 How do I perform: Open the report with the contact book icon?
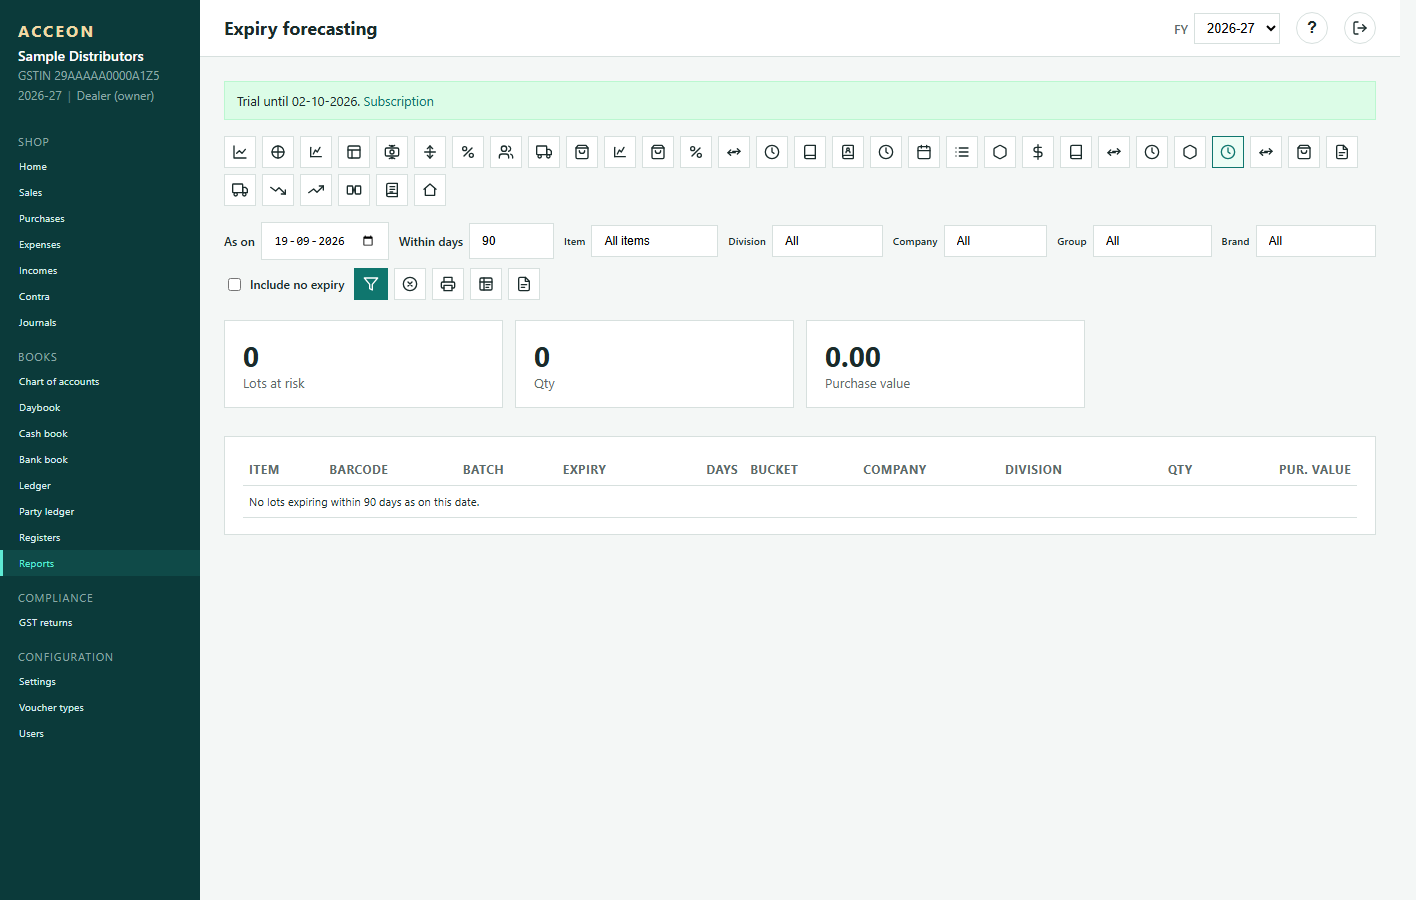(x=848, y=152)
